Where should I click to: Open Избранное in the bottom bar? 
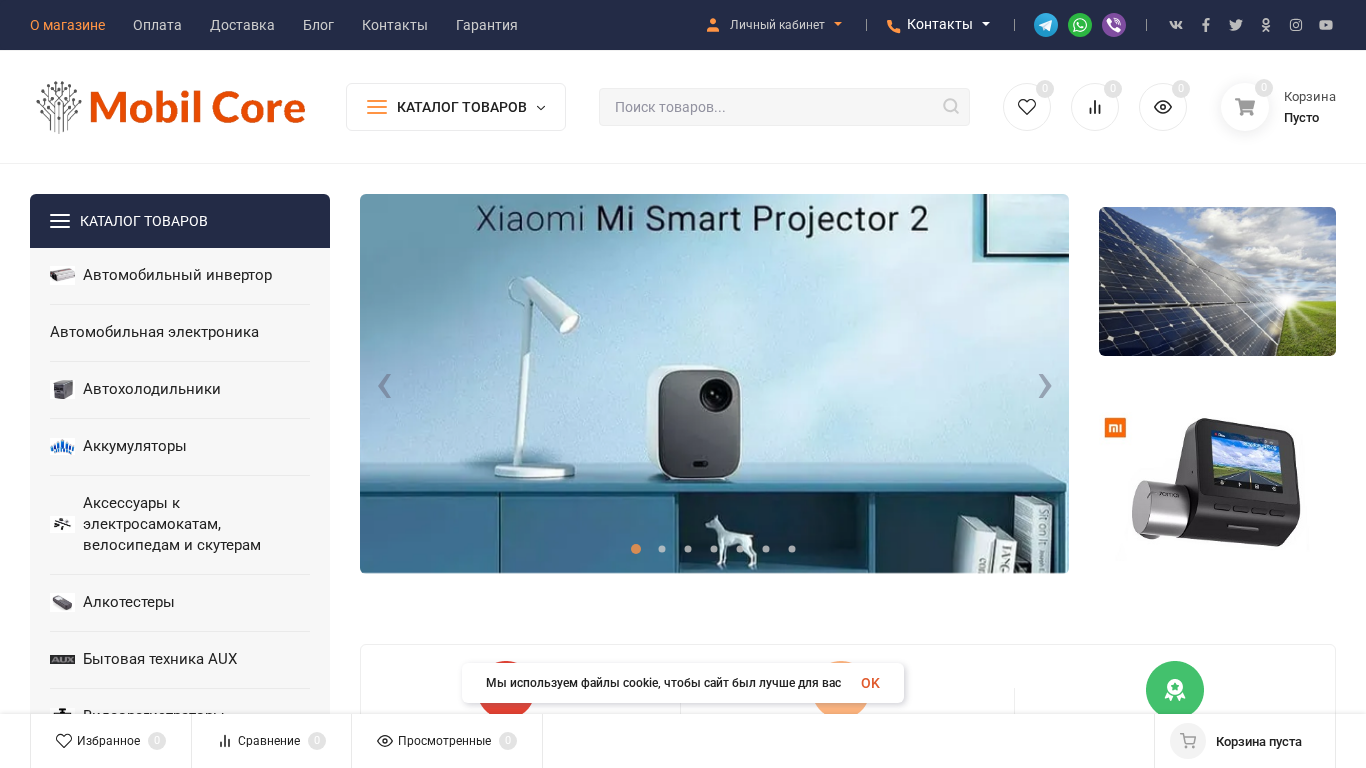(x=110, y=741)
